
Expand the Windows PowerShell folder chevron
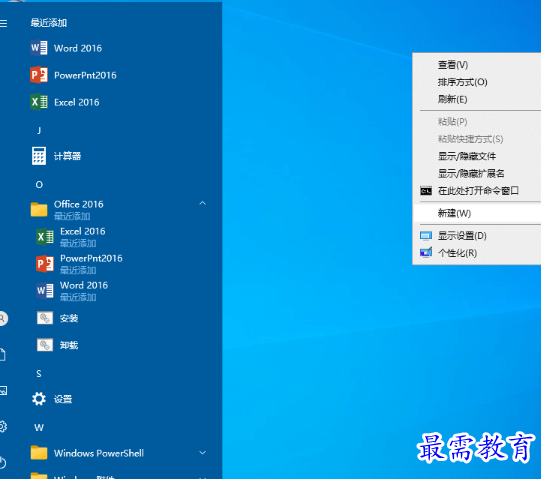point(203,452)
